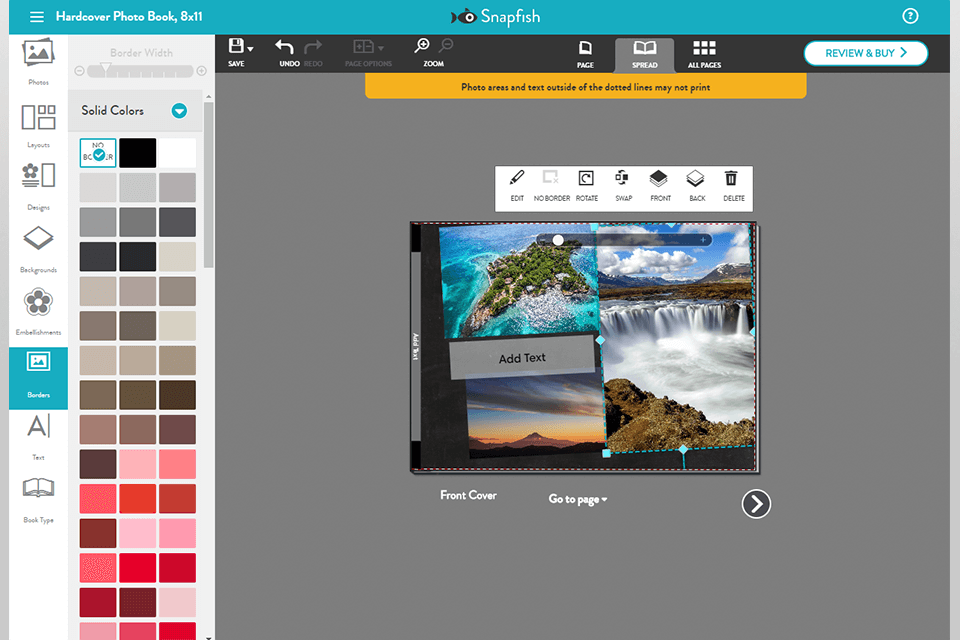
Task: Click the vertical spine Add Text field
Action: (416, 346)
